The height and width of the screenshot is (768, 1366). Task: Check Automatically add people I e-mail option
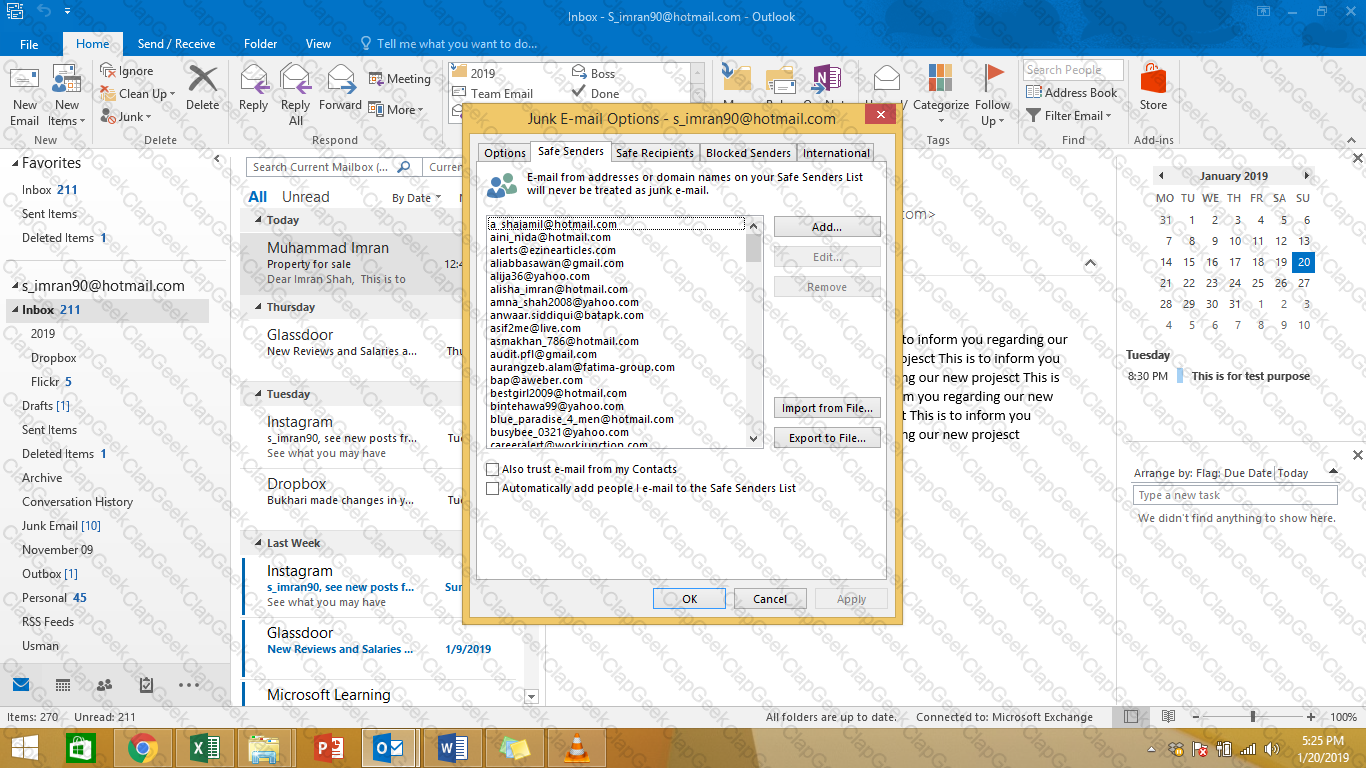[492, 488]
